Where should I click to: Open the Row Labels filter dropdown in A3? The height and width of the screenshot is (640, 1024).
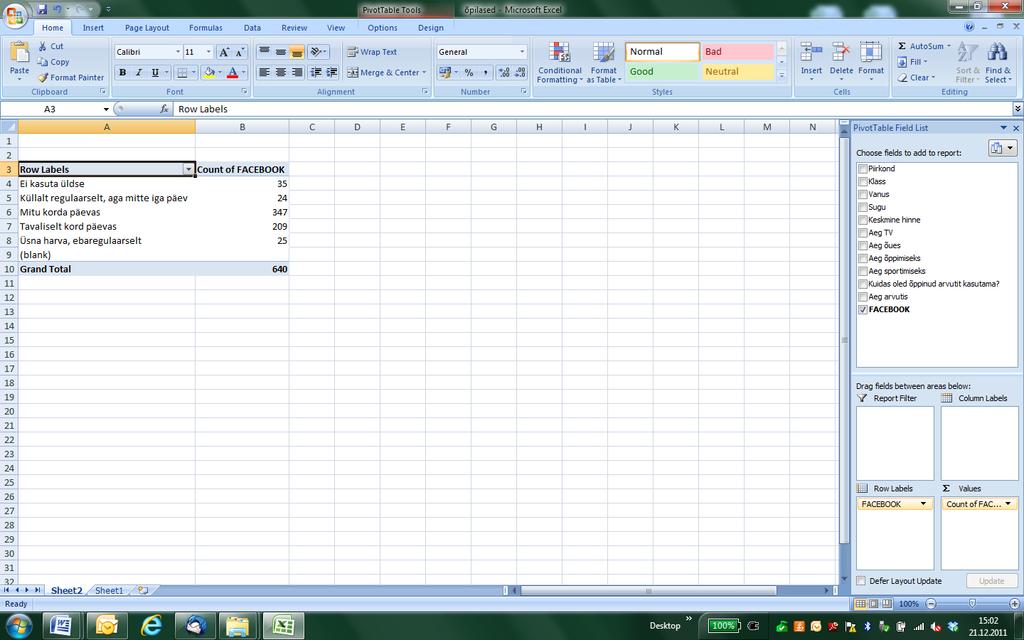pos(189,170)
